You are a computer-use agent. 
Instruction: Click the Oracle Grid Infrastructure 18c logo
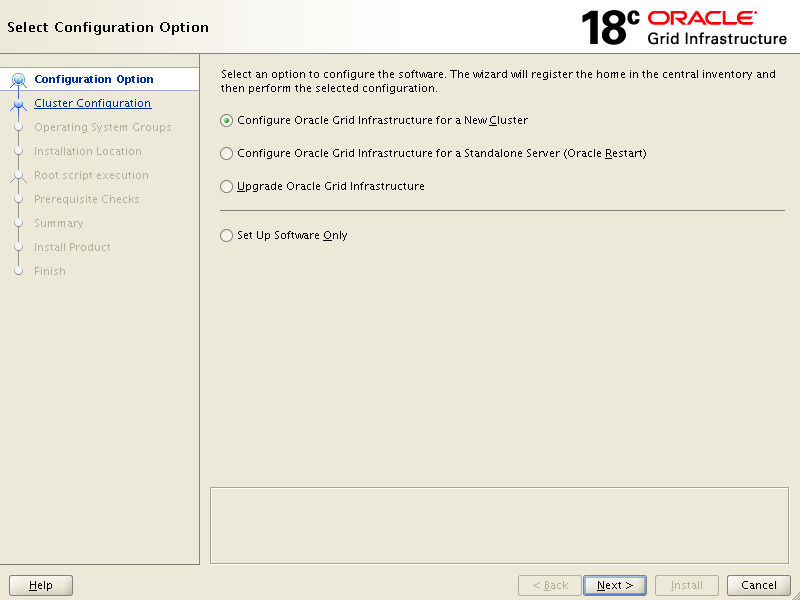pyautogui.click(x=684, y=28)
